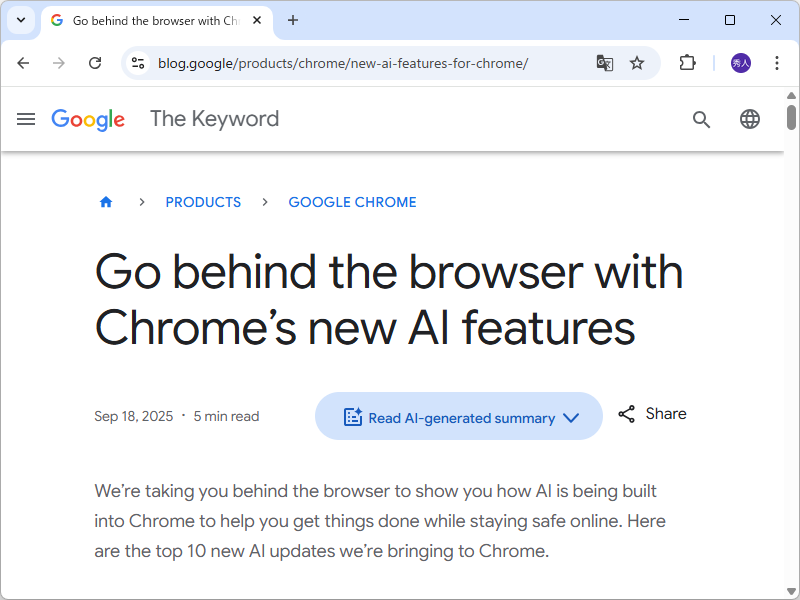The image size is (800, 600).
Task: Select the Go behind the browser tab
Action: click(x=155, y=20)
